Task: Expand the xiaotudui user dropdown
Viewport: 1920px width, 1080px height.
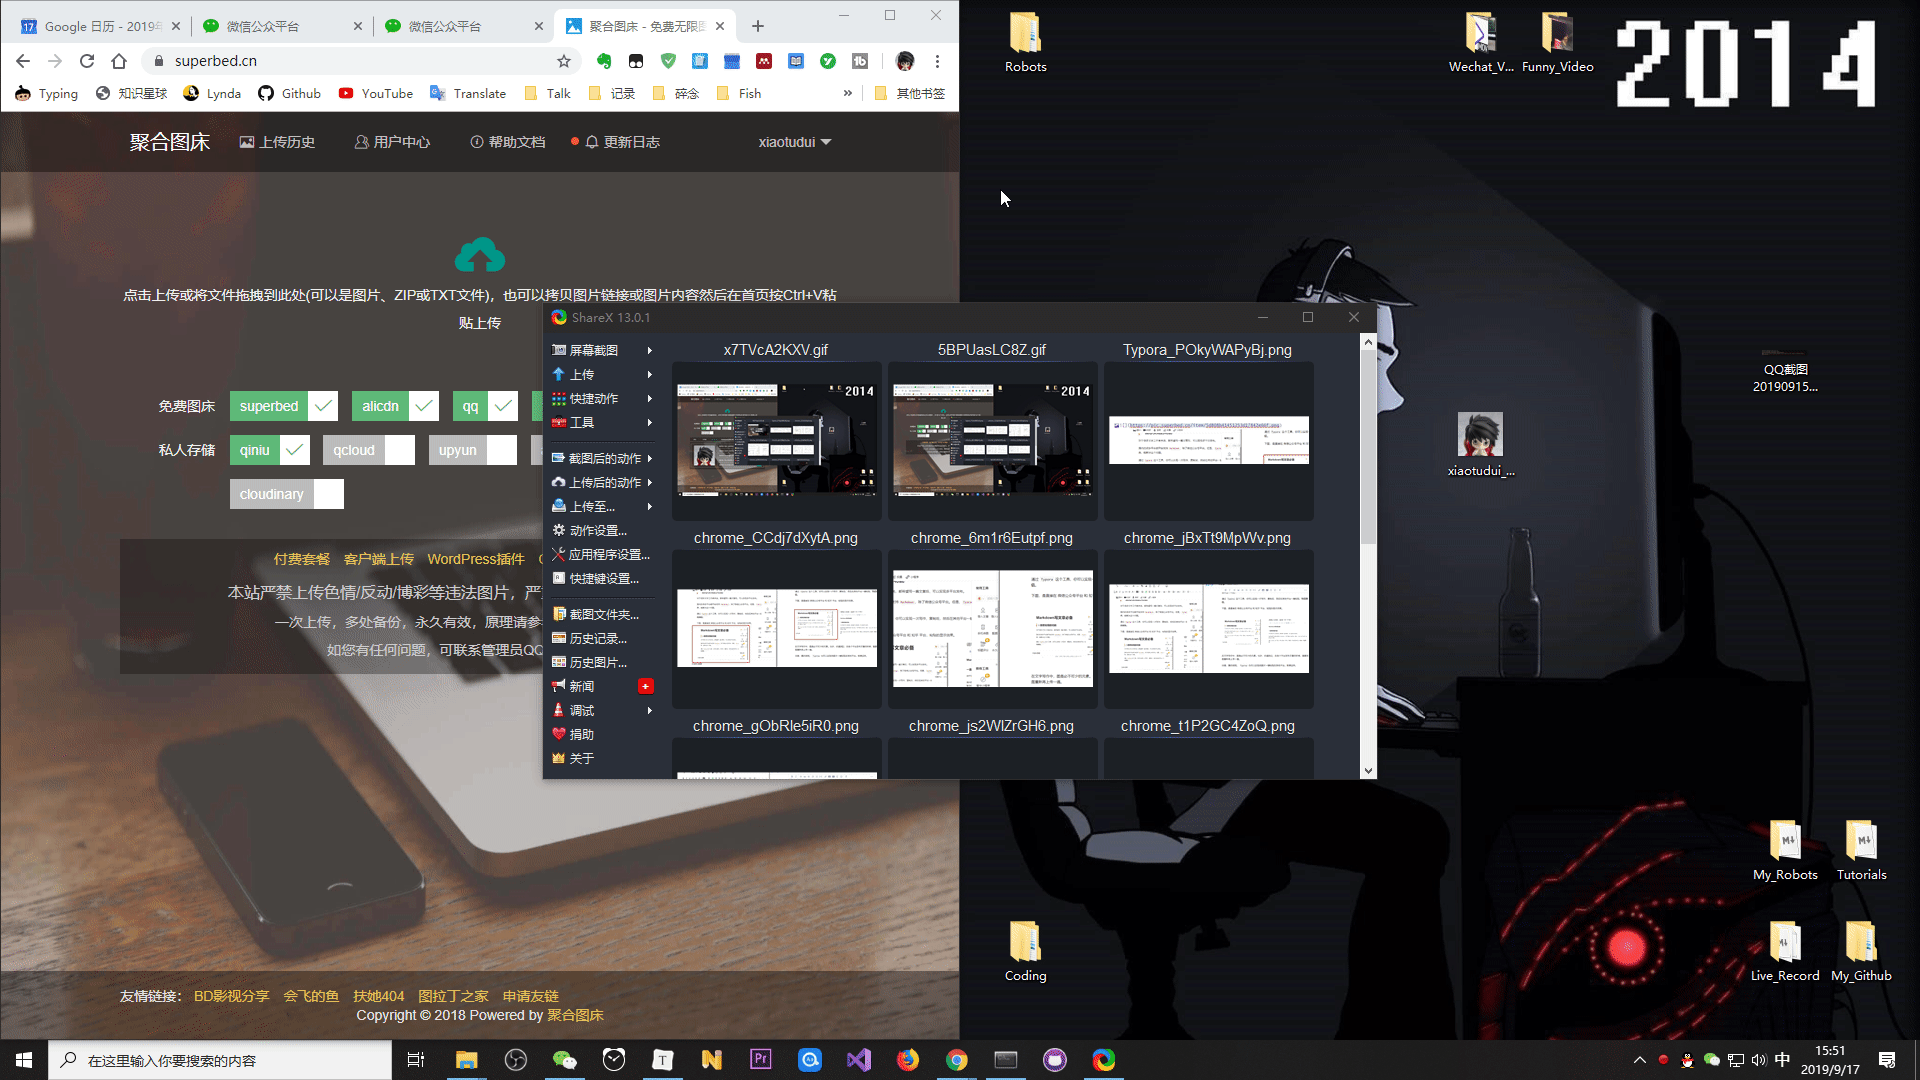Action: pyautogui.click(x=795, y=142)
